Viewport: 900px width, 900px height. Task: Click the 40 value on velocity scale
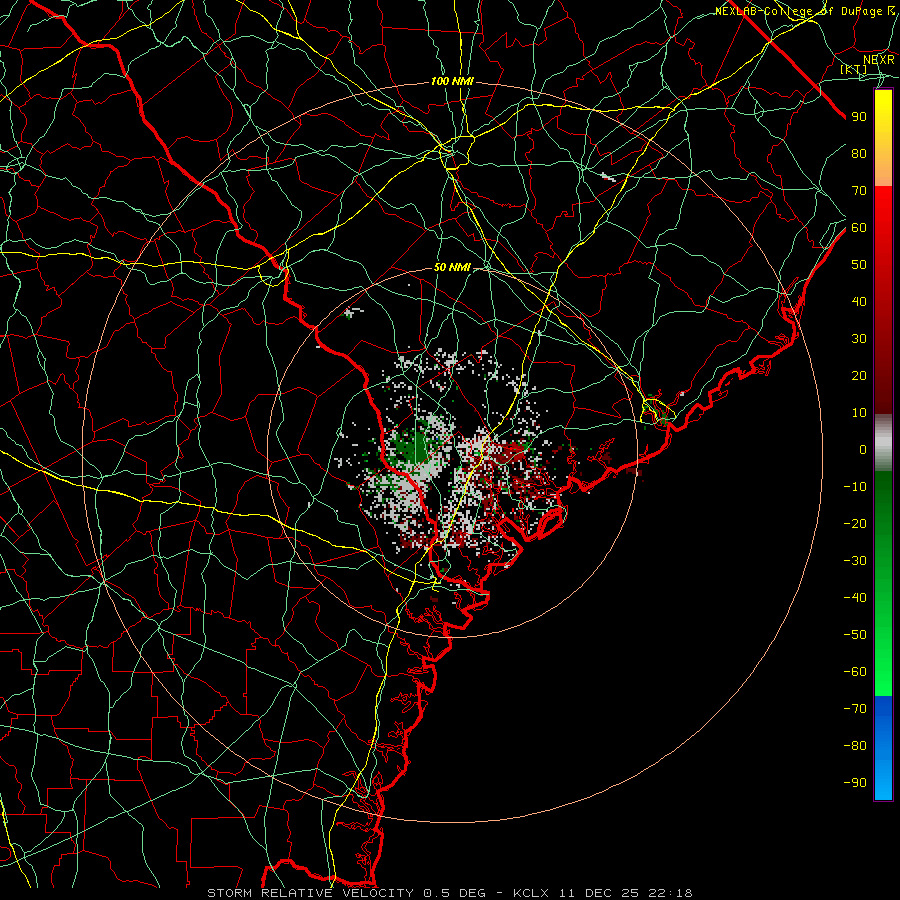tap(859, 301)
